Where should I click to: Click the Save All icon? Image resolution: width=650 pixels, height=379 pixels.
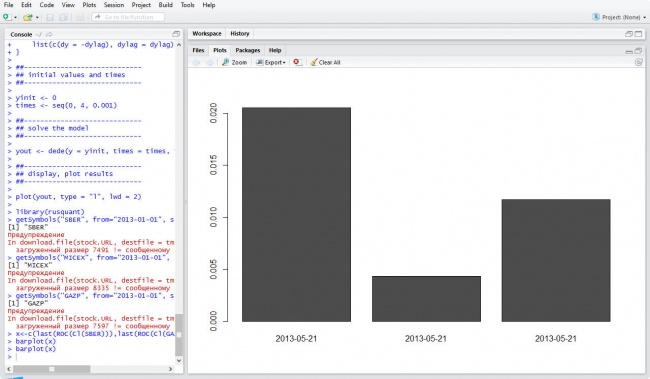[63, 17]
